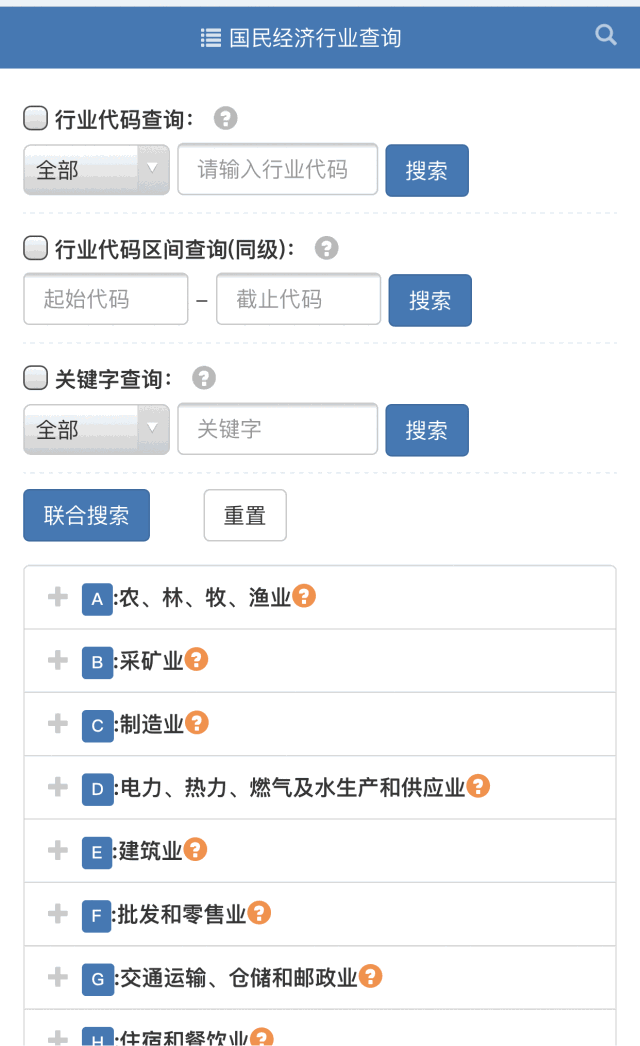
Task: Click the list icon beside page title
Action: 210,38
